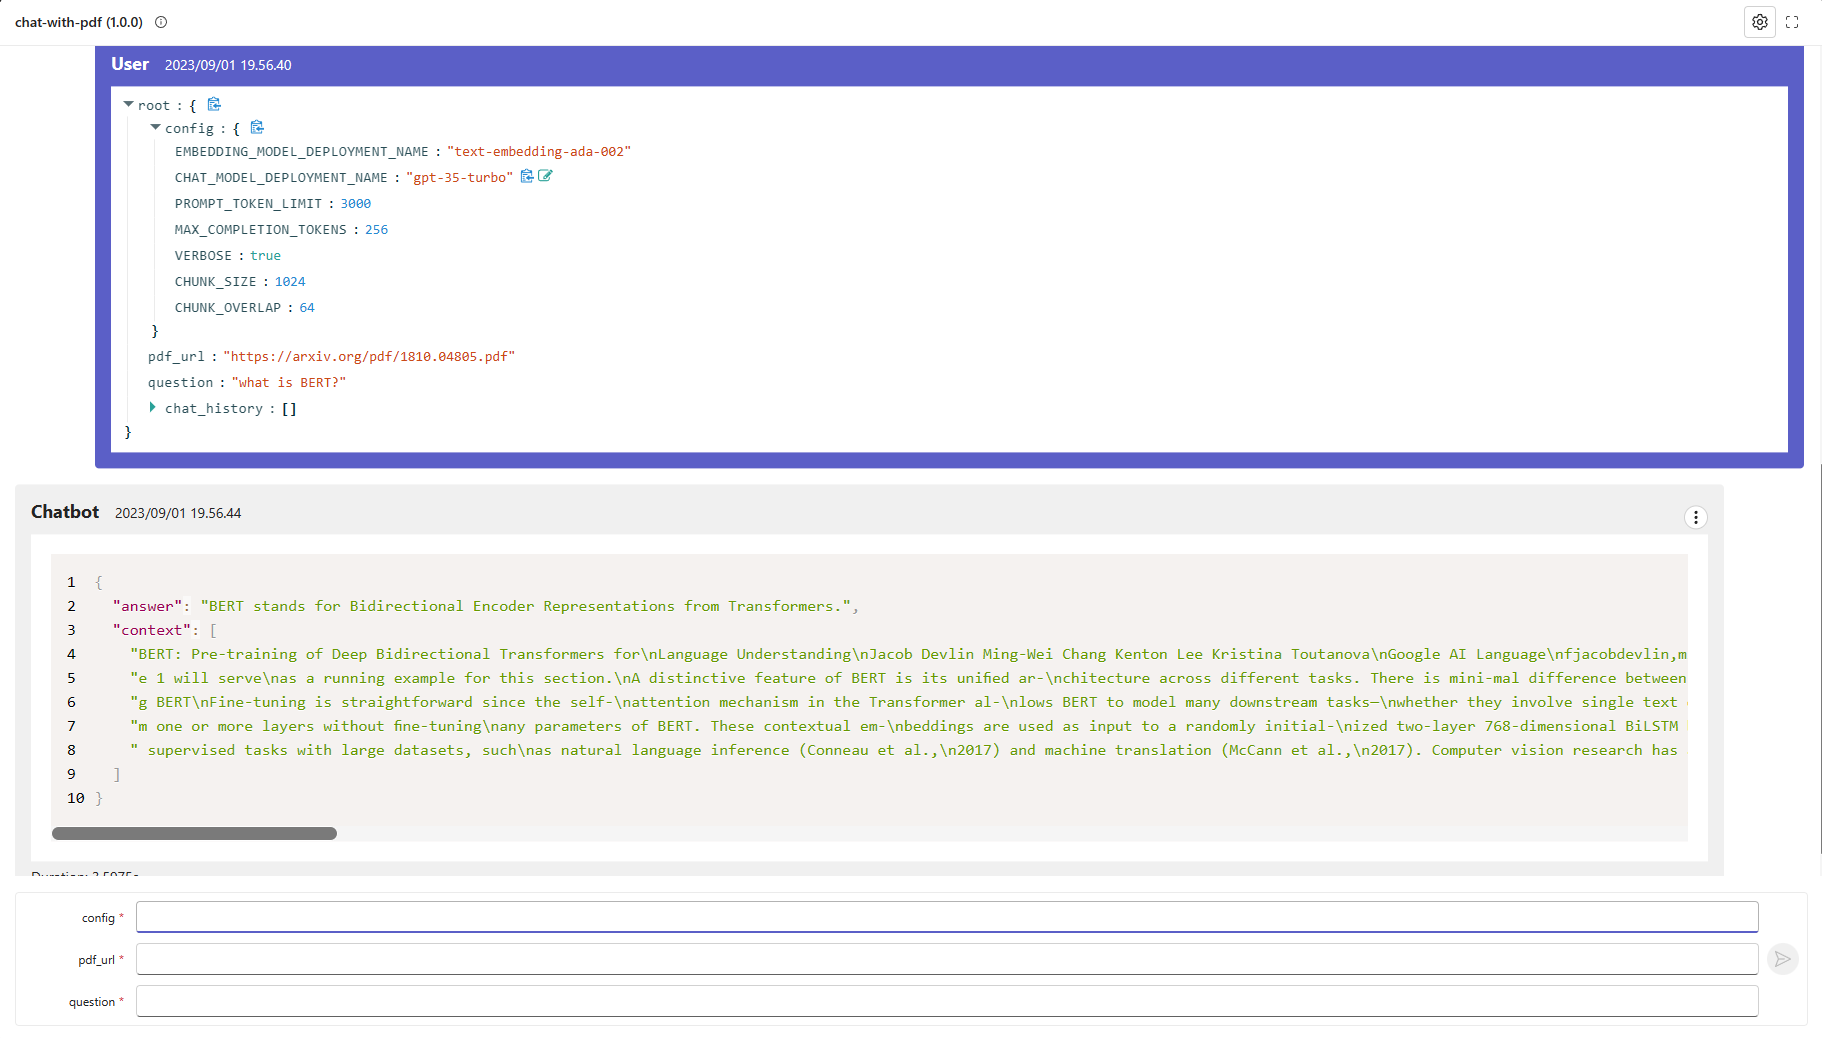Click the CHUNK_OVERLAP value 64
1822x1038 pixels.
coord(307,307)
